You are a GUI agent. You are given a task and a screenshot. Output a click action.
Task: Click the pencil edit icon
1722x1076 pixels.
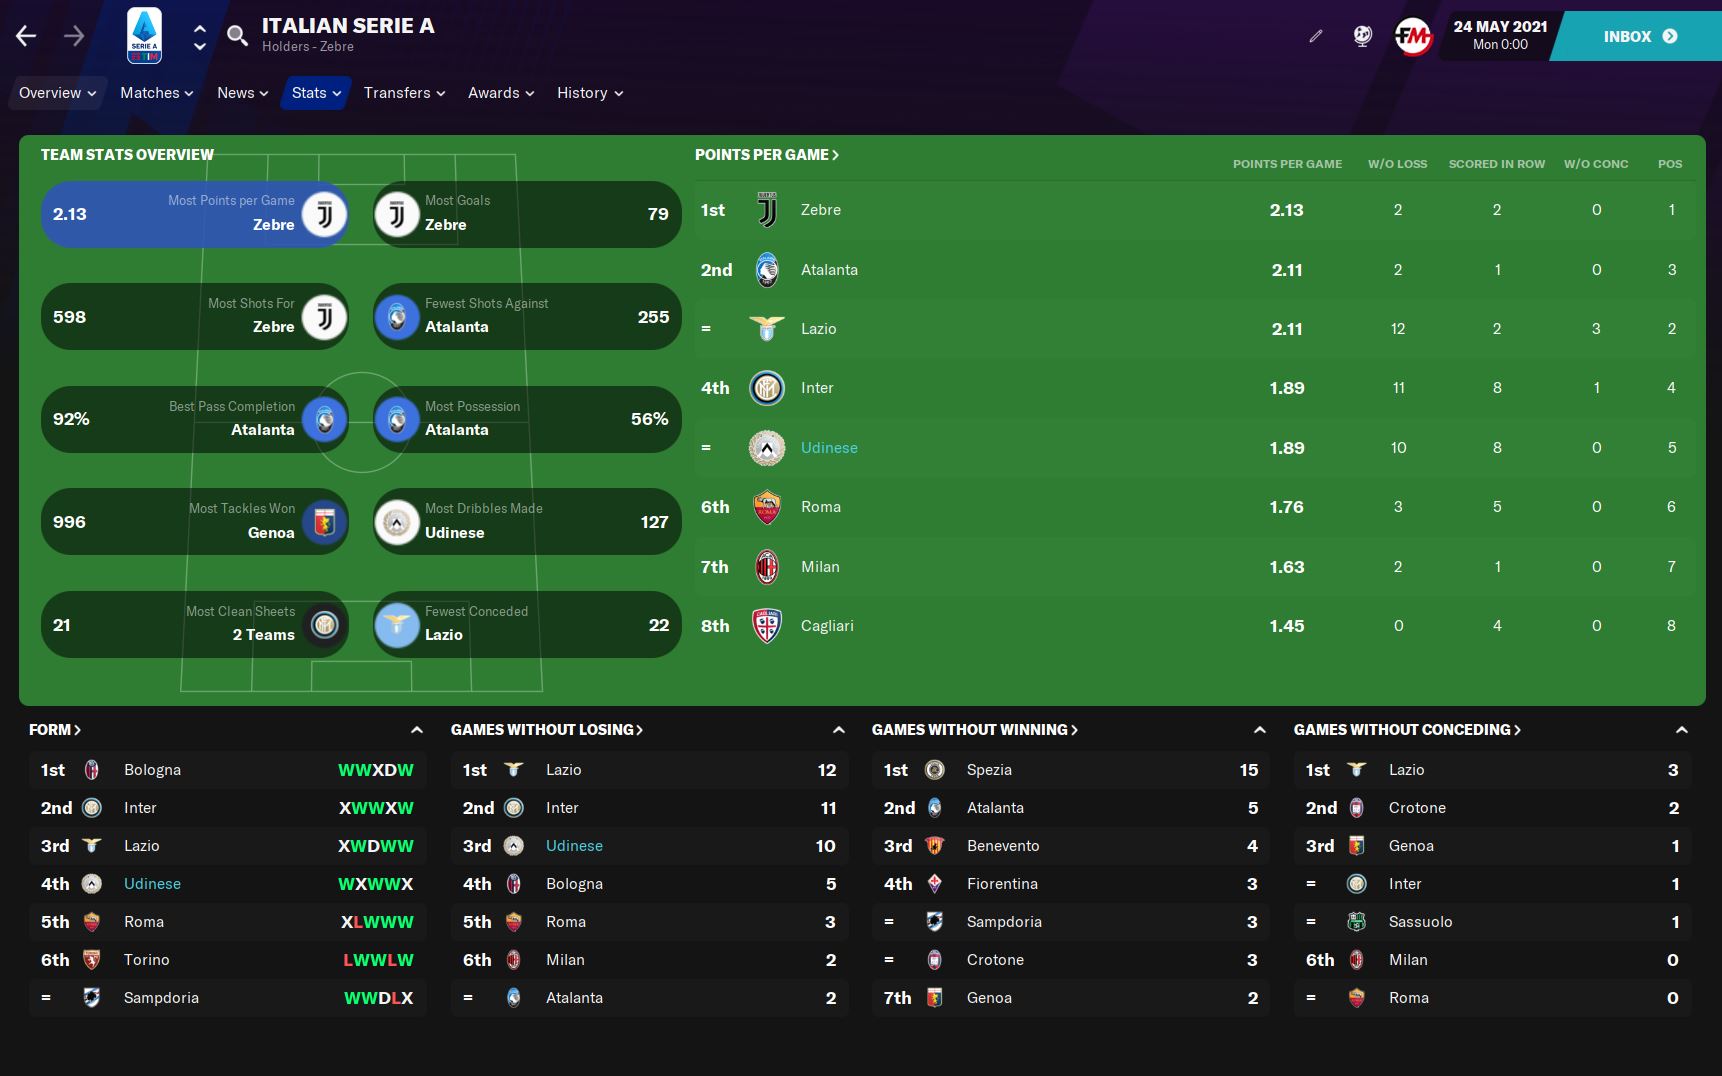(1316, 37)
